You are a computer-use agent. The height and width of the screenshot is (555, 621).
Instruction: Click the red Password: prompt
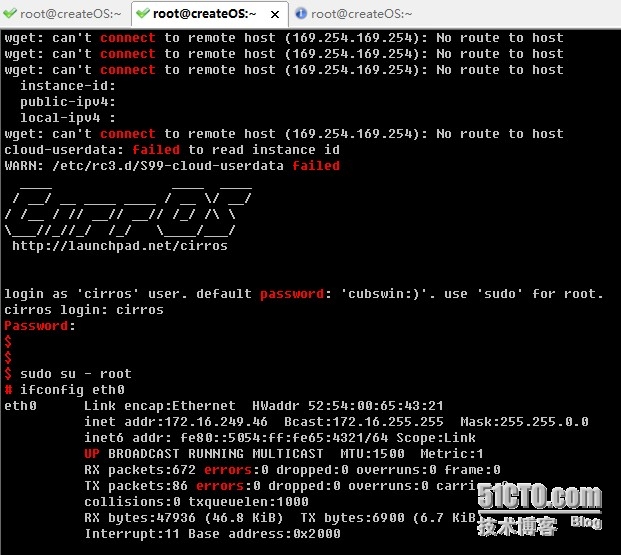(40, 326)
